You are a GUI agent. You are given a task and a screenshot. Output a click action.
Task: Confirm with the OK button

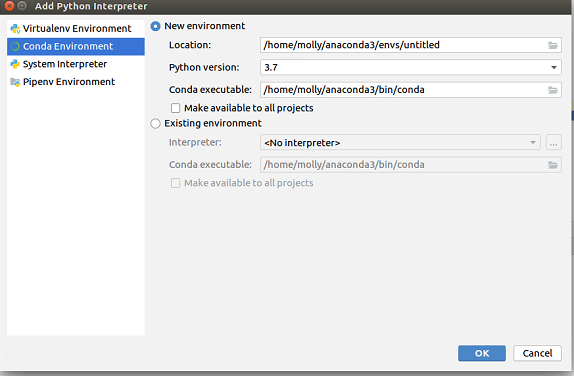pyautogui.click(x=482, y=353)
